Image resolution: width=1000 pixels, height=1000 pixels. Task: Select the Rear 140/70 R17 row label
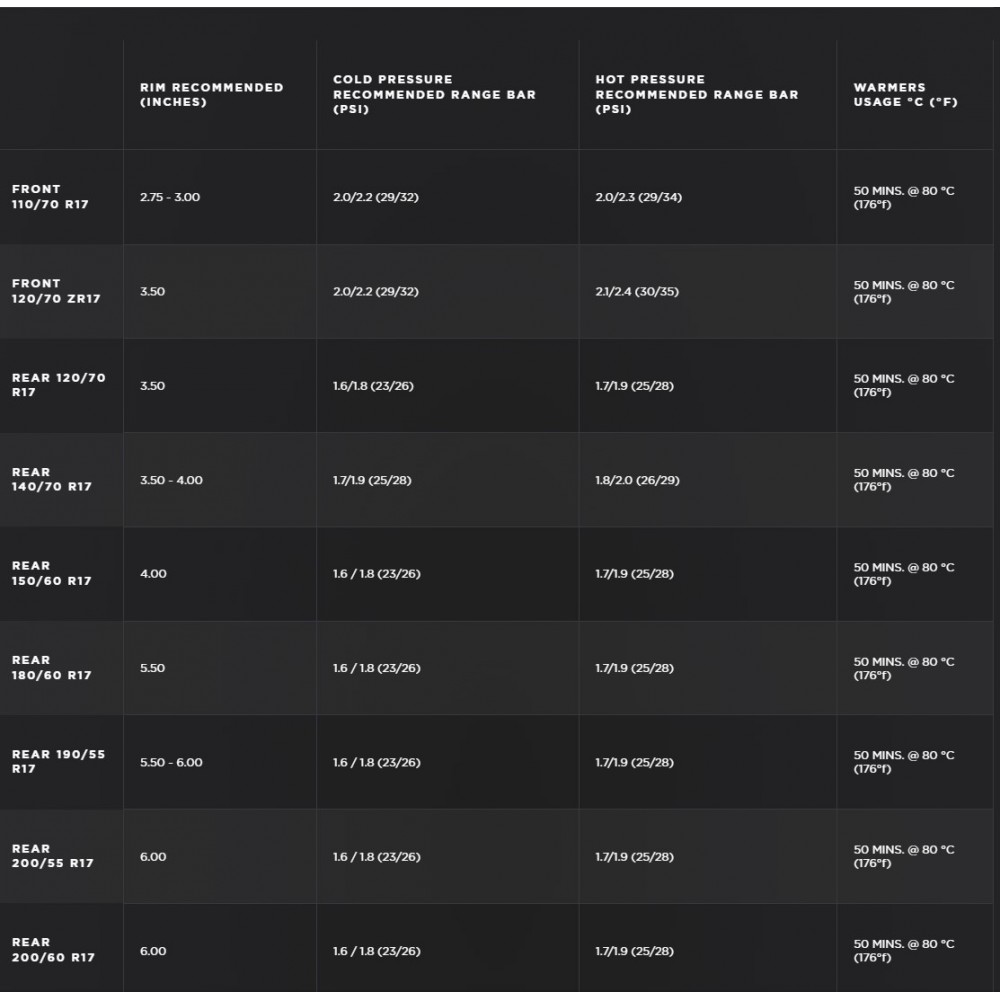pos(52,479)
